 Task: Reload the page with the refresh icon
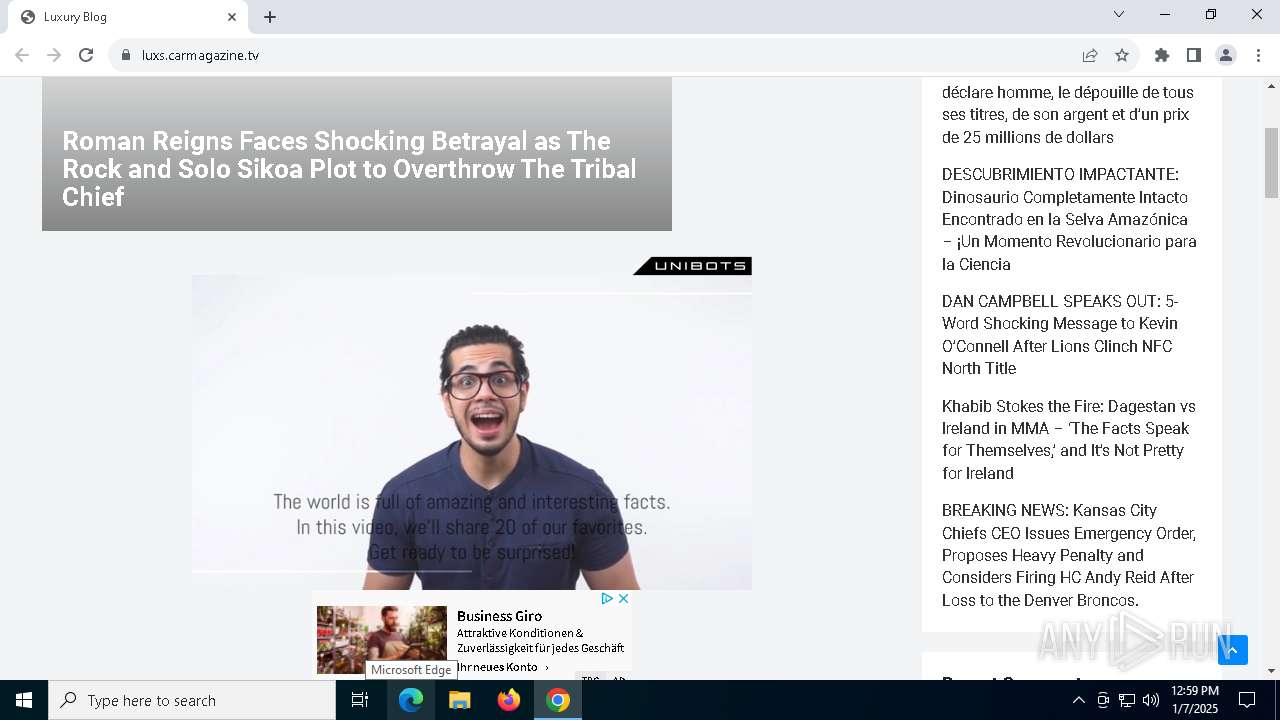point(86,55)
